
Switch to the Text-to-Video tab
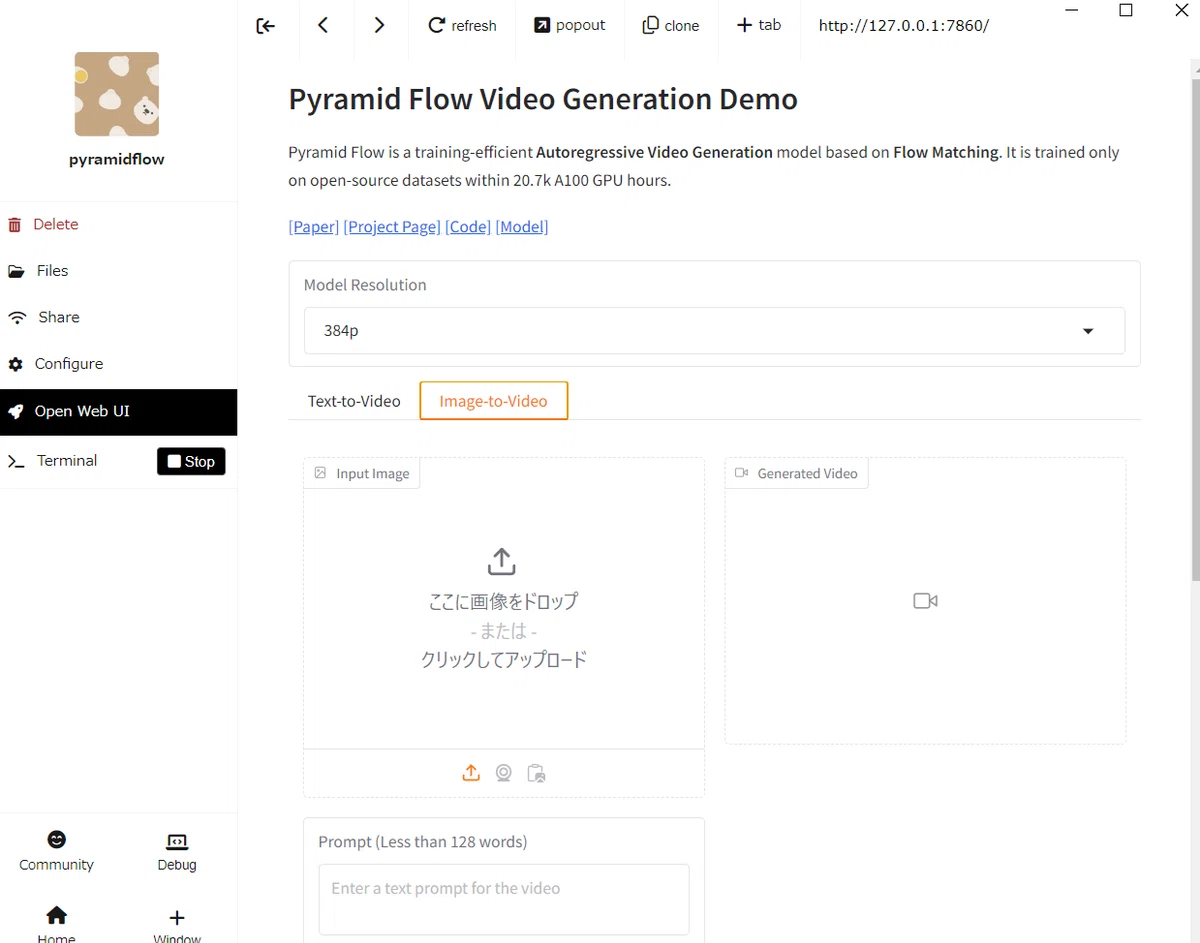(x=354, y=401)
